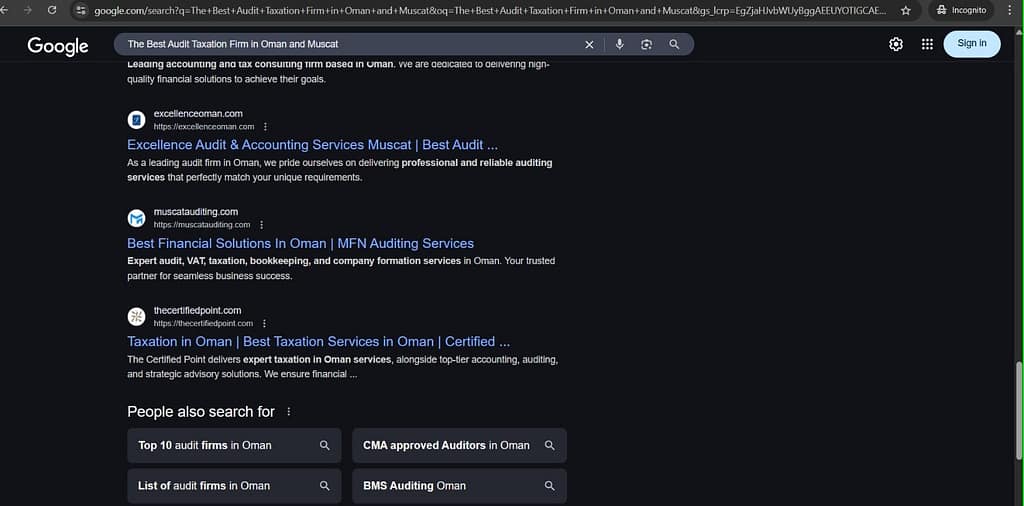1024x506 pixels.
Task: Click muscatauditing.com site favicon
Action: [x=136, y=218]
